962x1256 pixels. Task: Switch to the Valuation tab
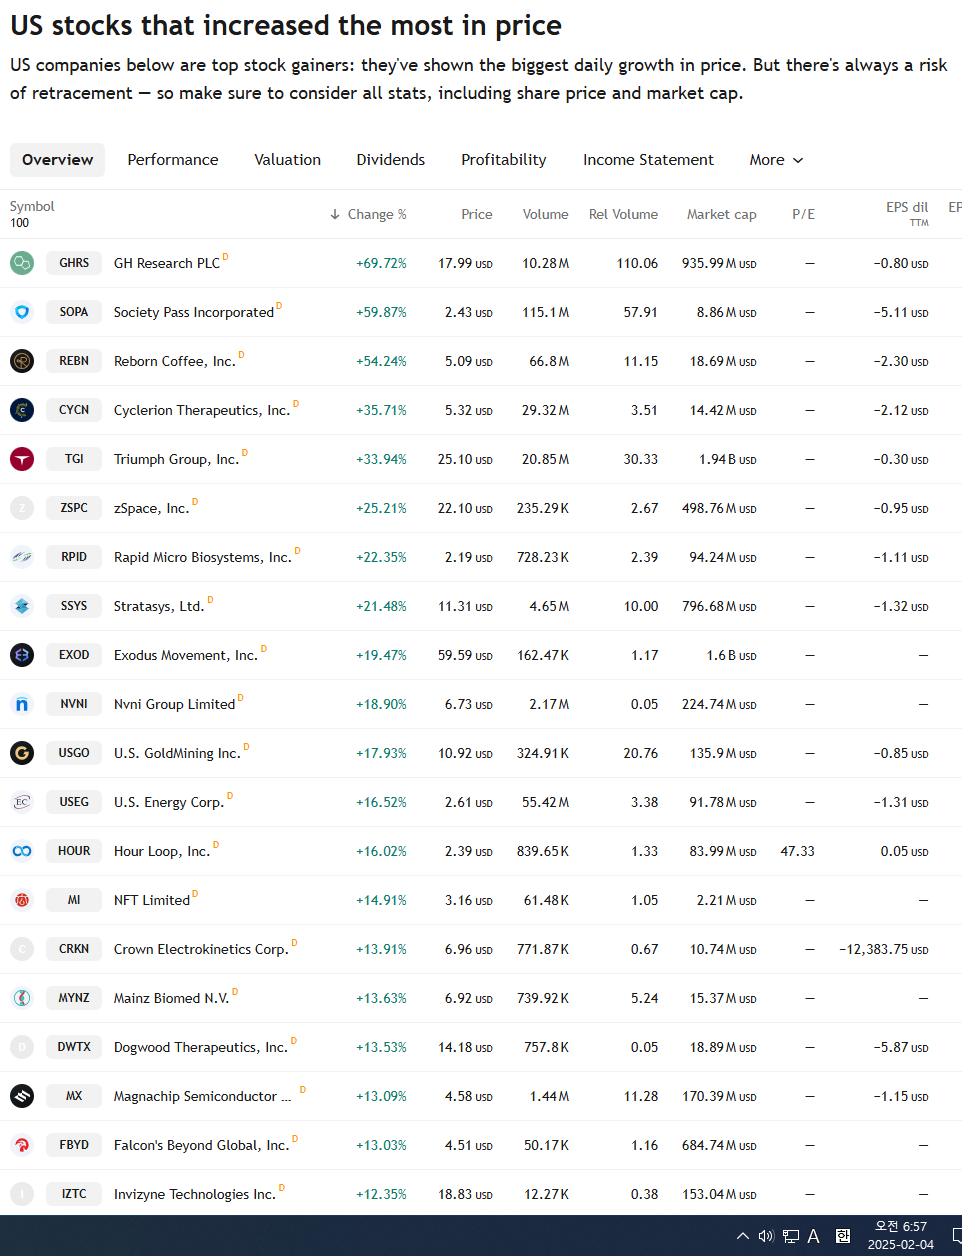coord(288,160)
